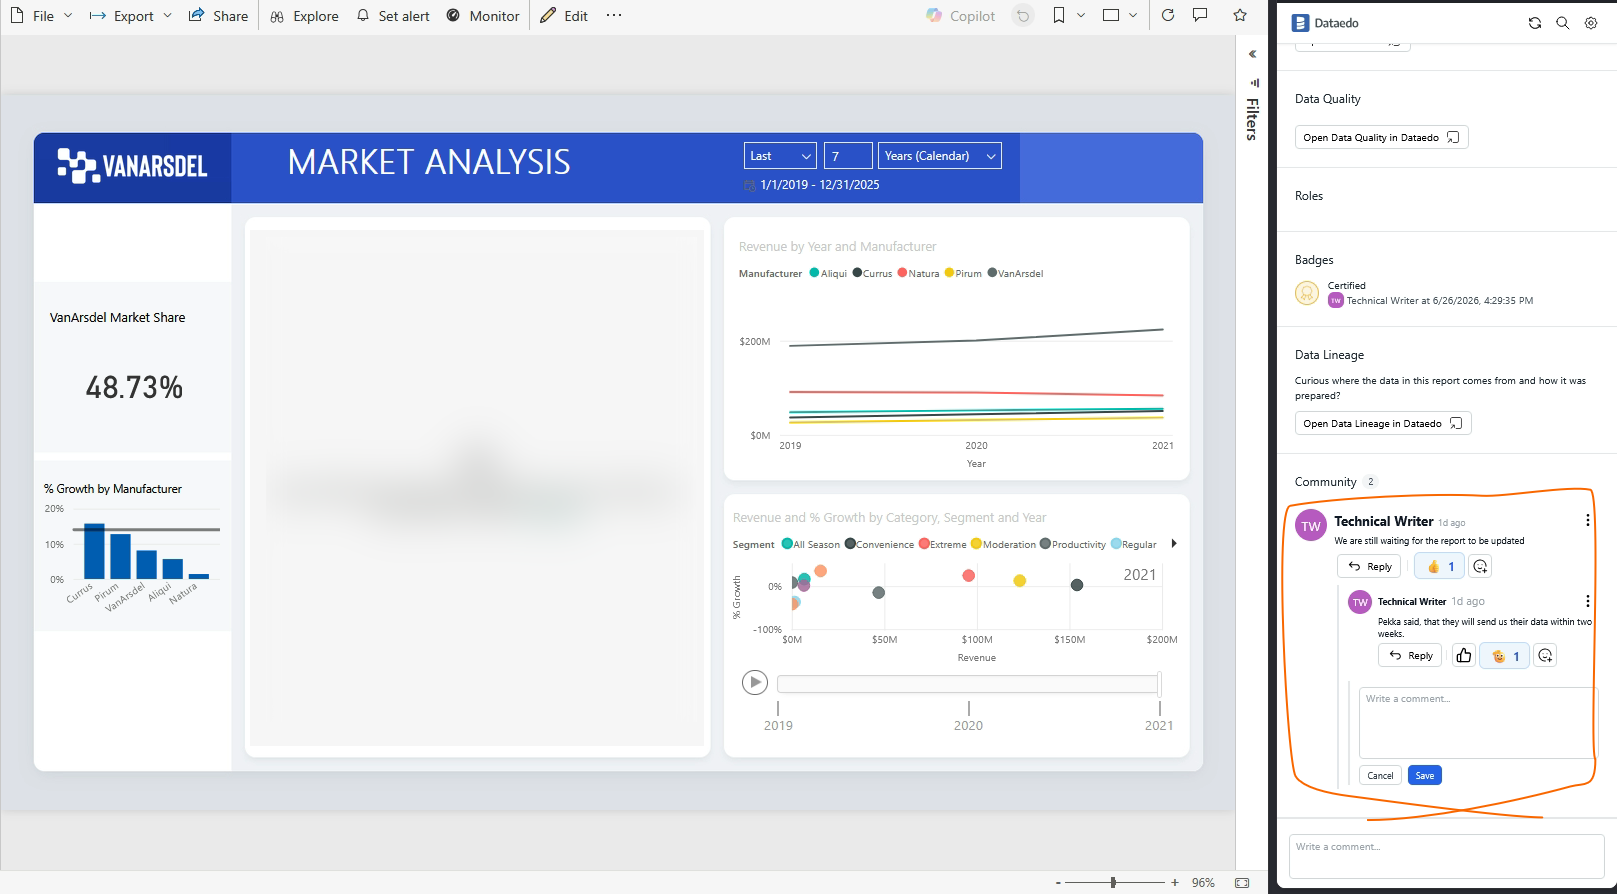Click the bookmark icon
Screen dimensions: 1617x894
pos(1059,15)
